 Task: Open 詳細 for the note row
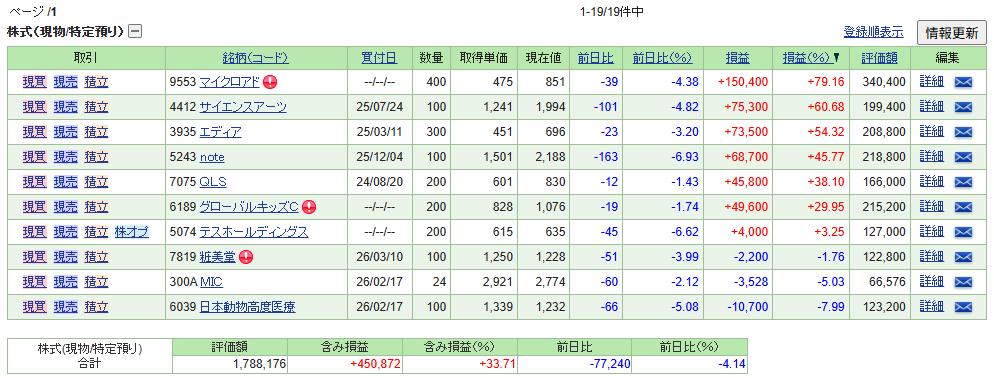931,157
